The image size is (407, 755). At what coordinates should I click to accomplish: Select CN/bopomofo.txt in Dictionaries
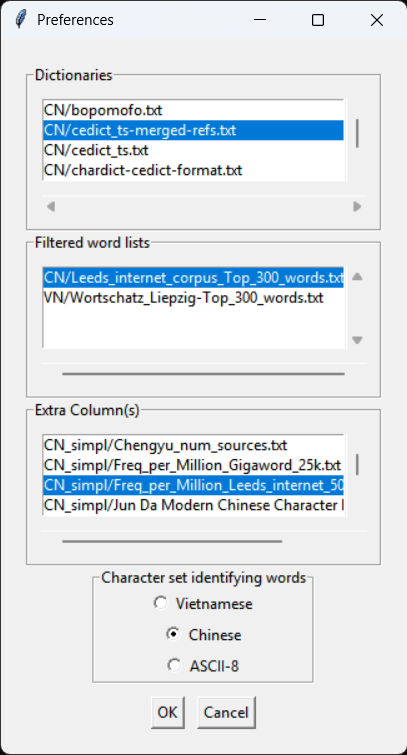(x=193, y=110)
